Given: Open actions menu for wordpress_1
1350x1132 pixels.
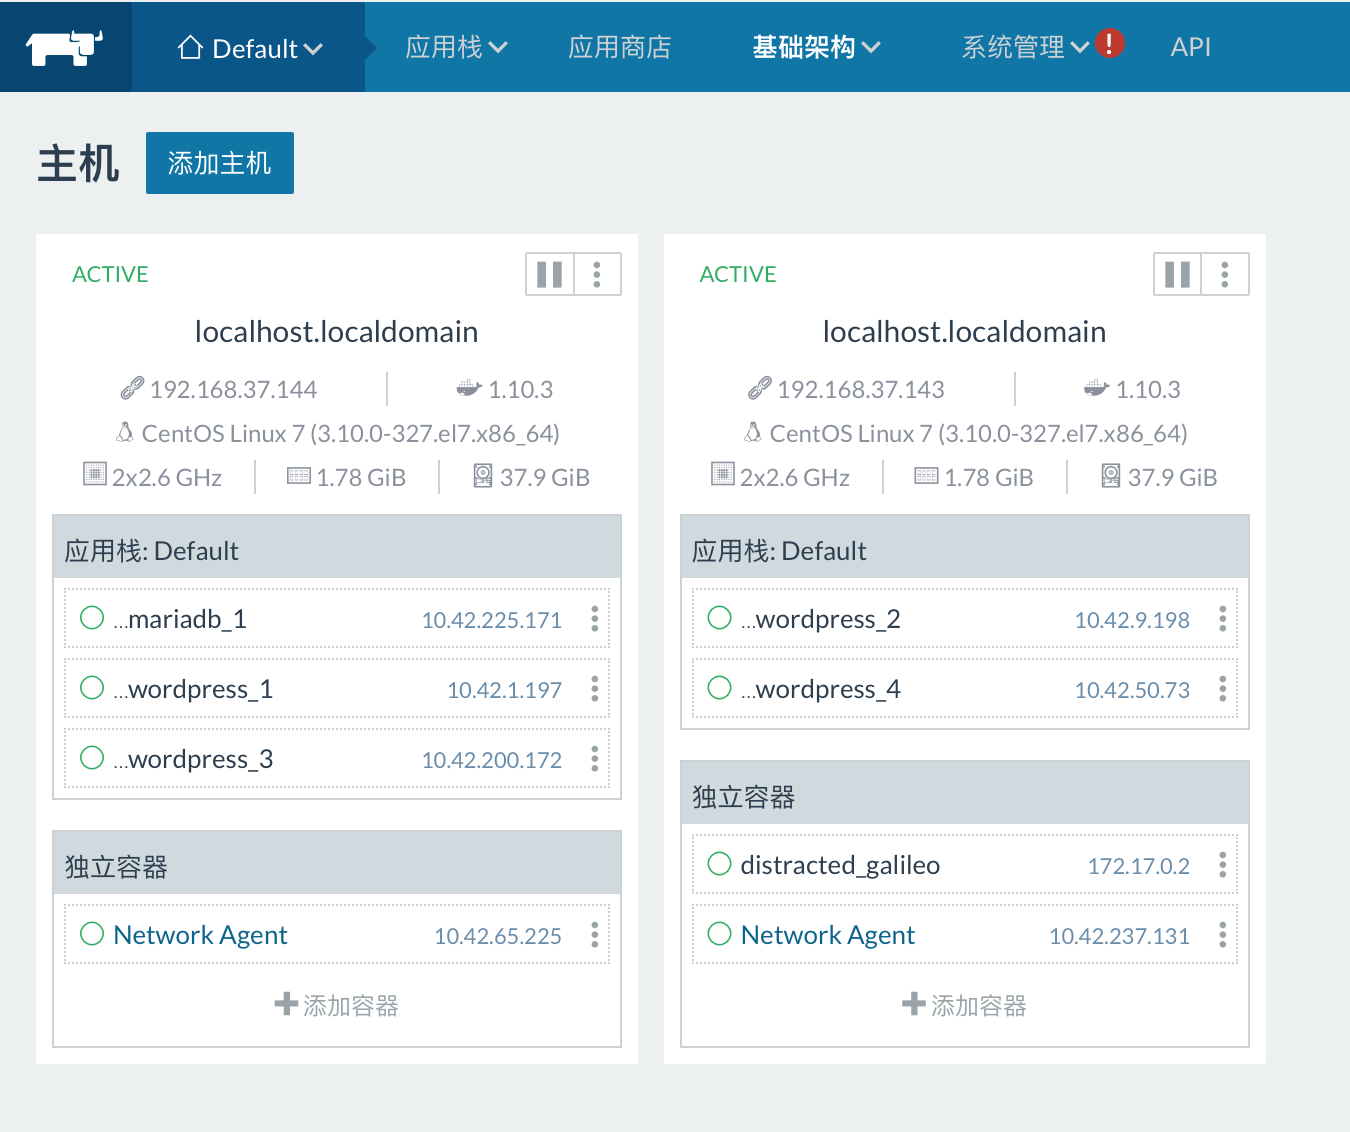Looking at the screenshot, I should coord(595,689).
